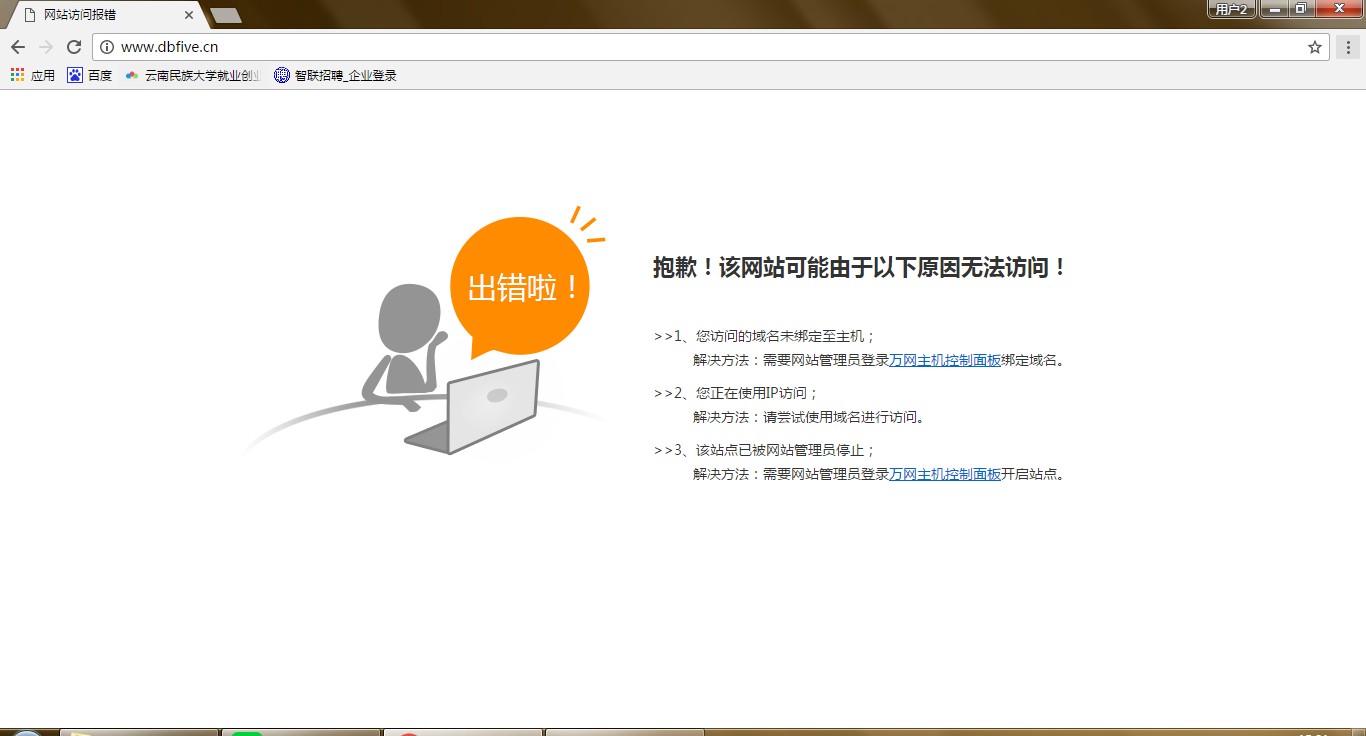Click the page reload icon
Image resolution: width=1366 pixels, height=736 pixels.
point(74,46)
